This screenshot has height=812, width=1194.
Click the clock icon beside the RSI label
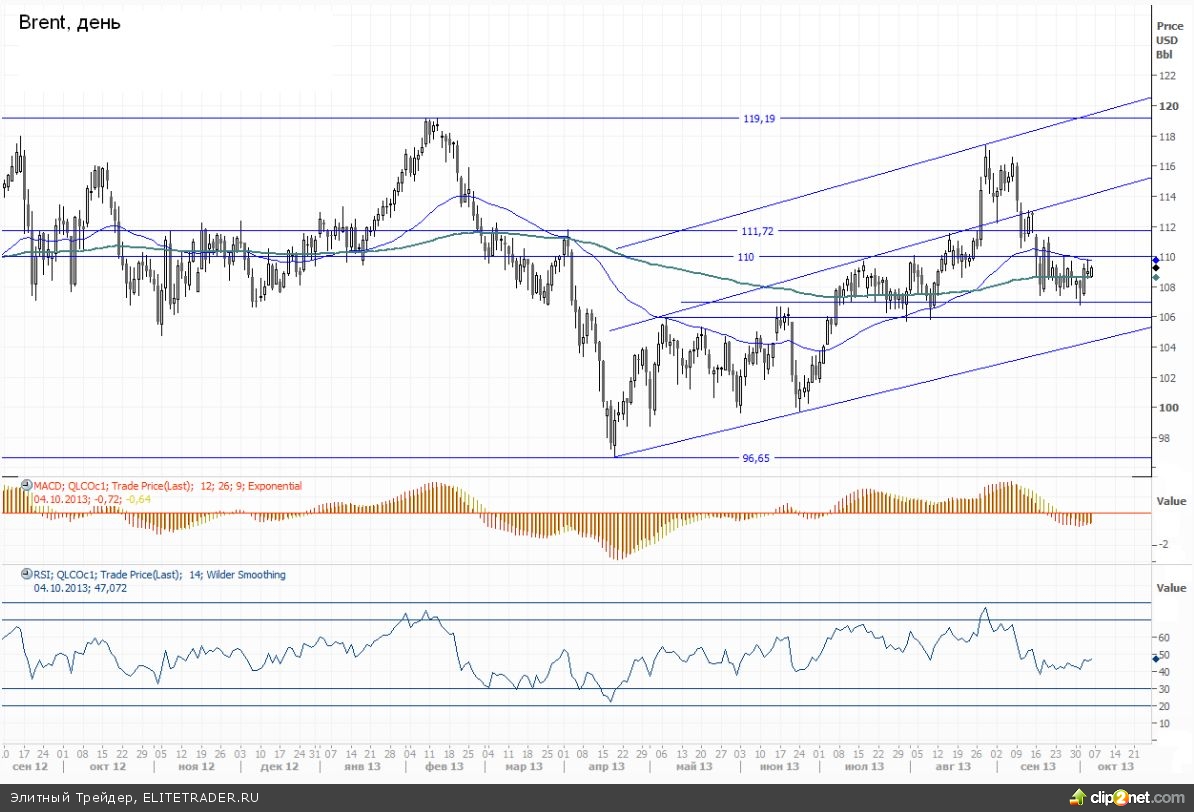coord(26,575)
